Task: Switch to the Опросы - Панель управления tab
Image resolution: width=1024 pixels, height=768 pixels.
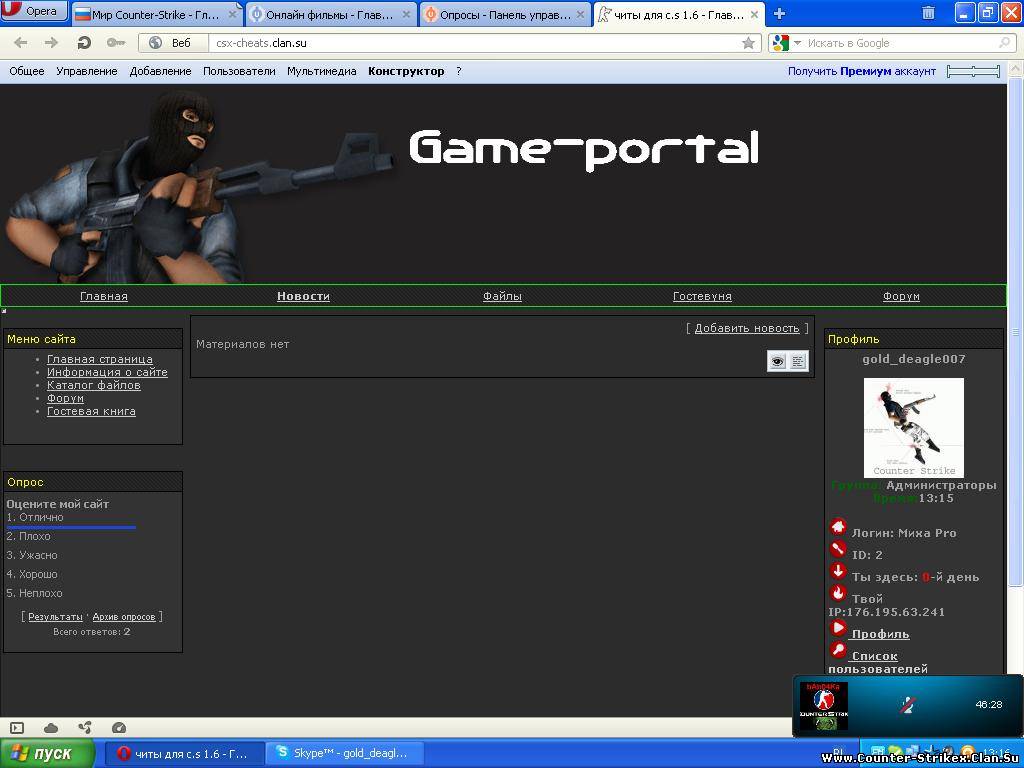Action: point(505,14)
